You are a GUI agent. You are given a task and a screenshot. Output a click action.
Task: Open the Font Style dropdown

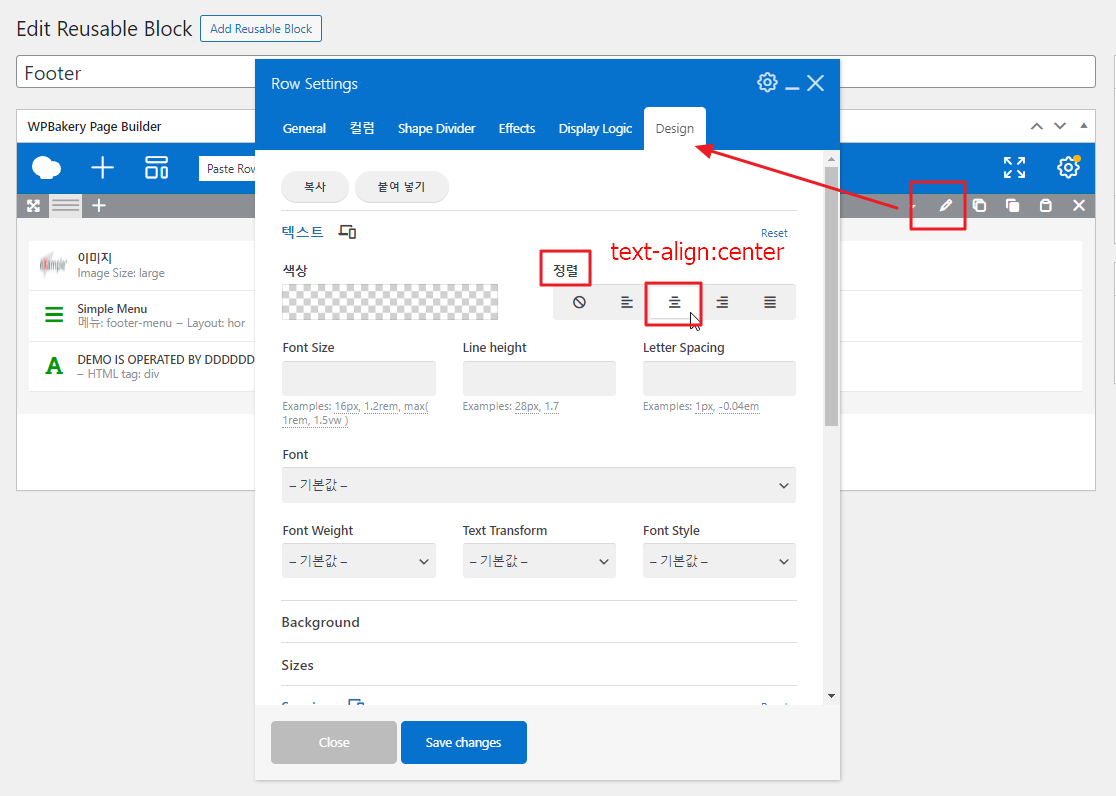tap(719, 561)
